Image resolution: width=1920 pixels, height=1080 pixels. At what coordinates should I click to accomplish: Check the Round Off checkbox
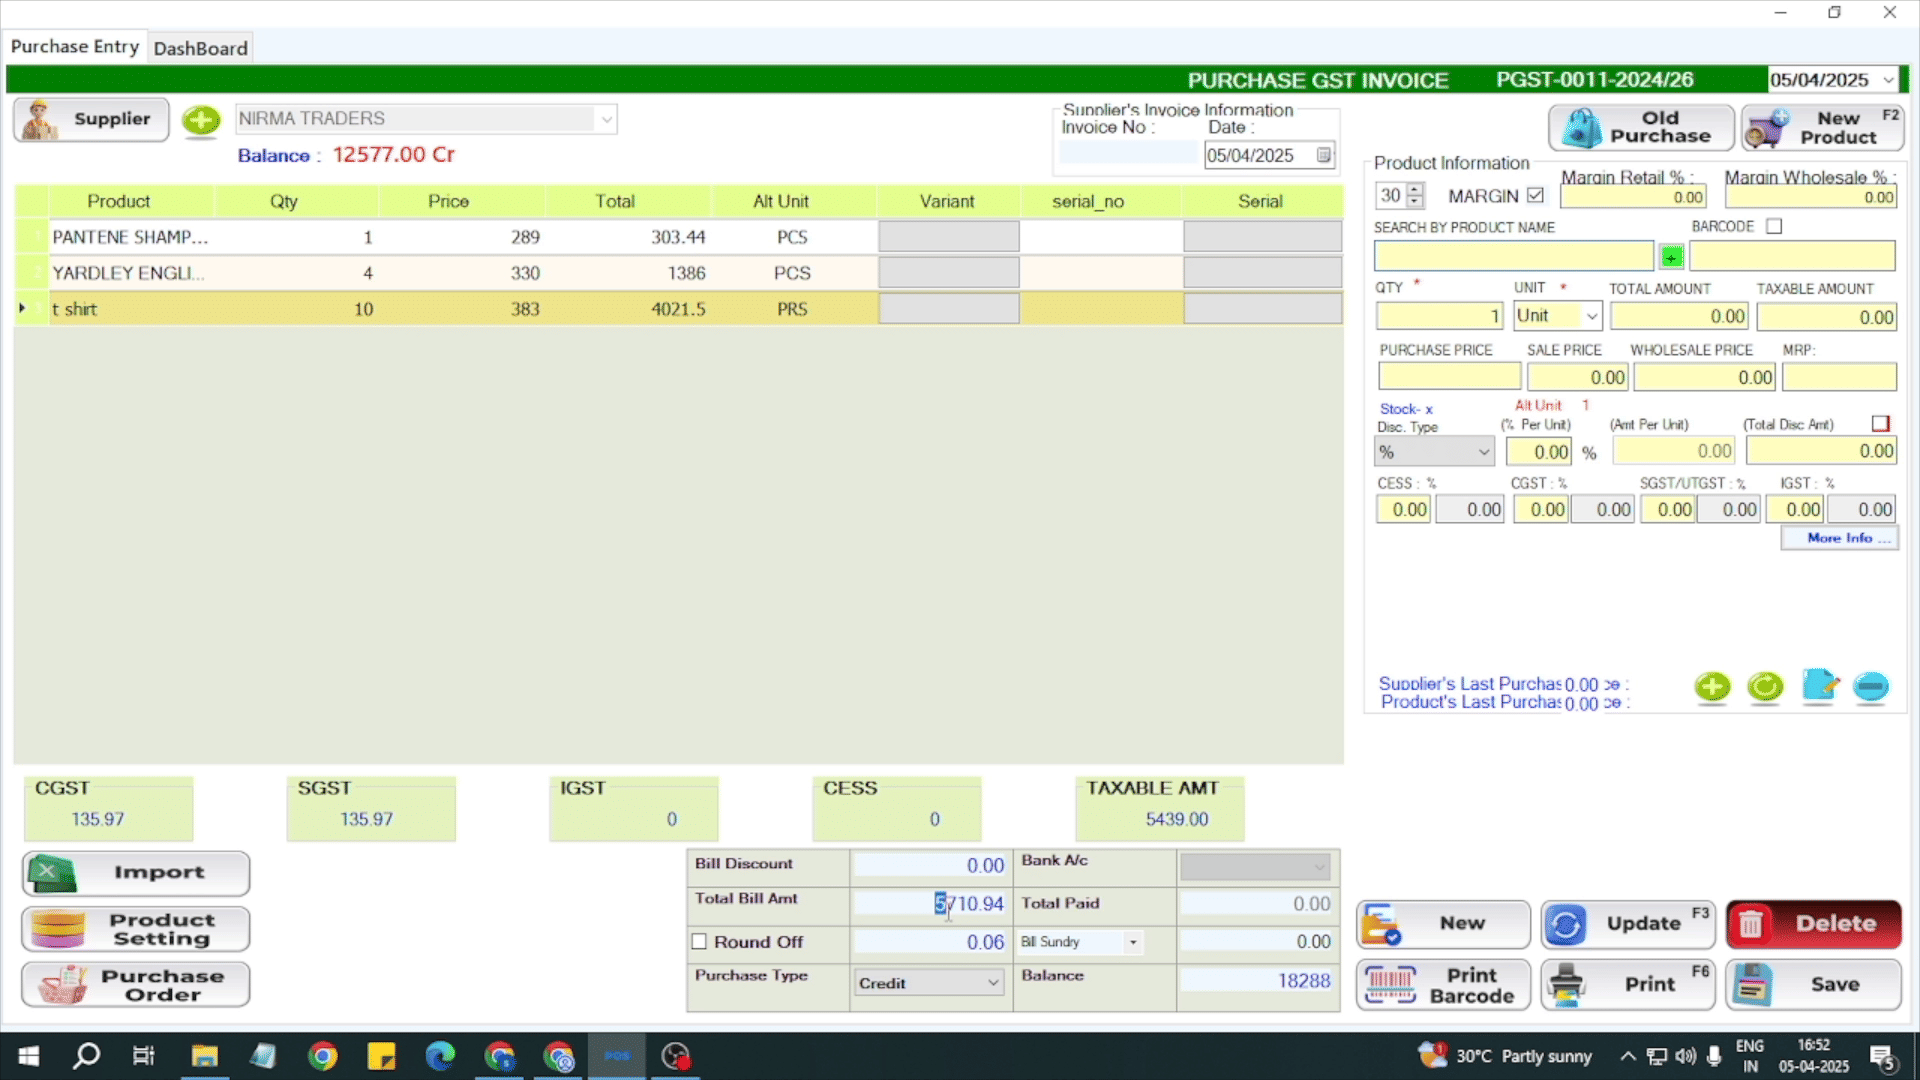click(699, 942)
